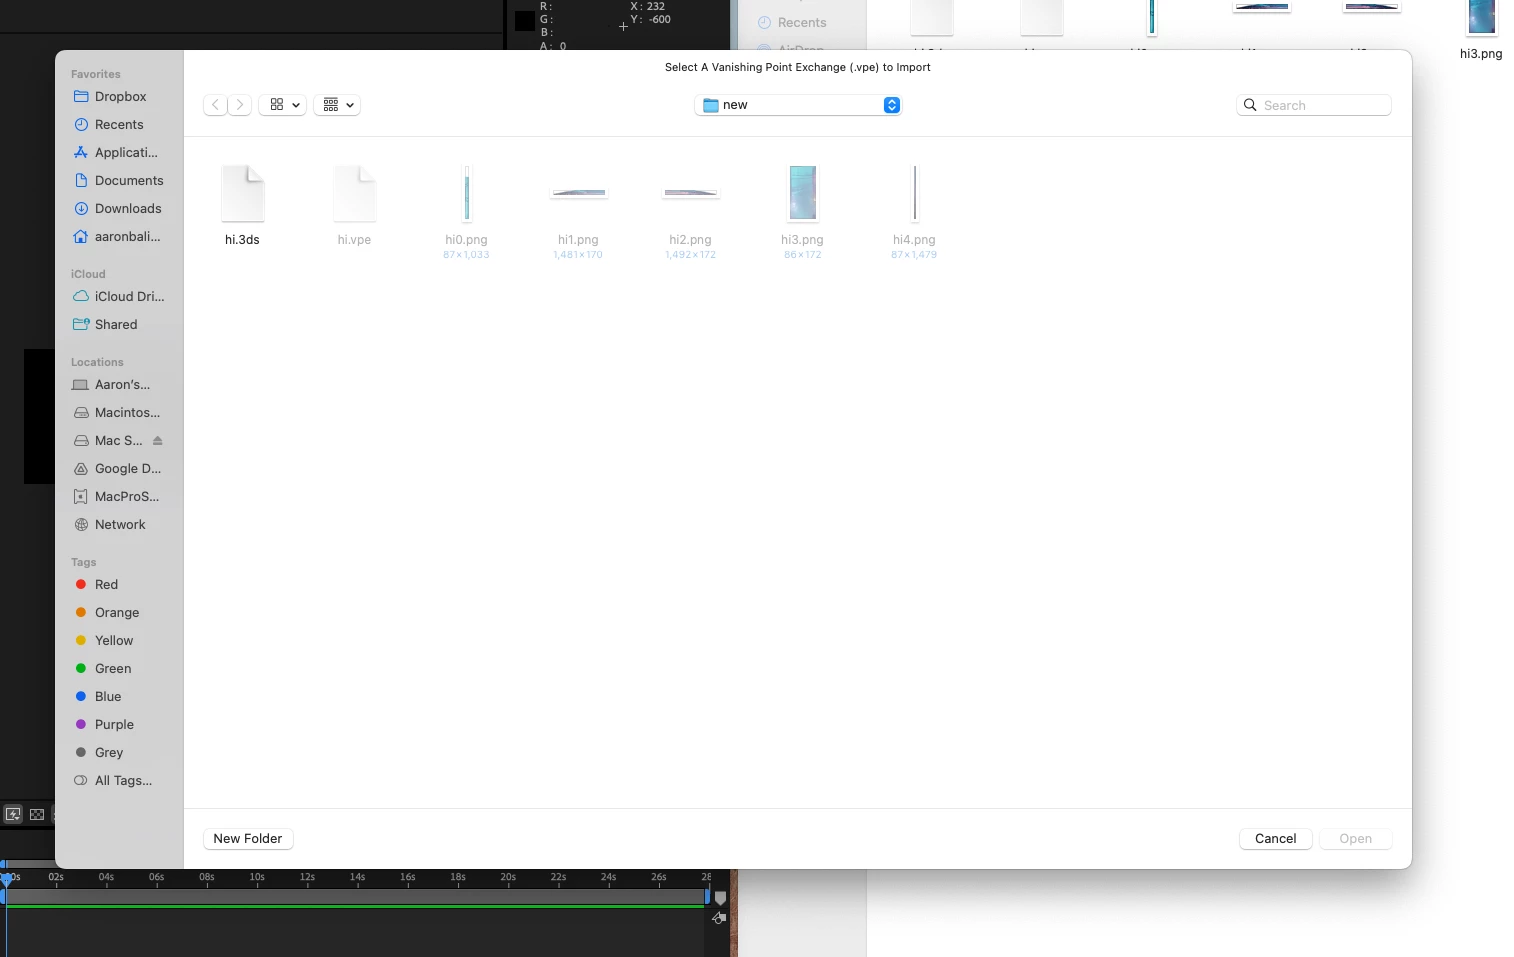Open the Mac S... volume
Screen dimensions: 1514x957
click(108, 441)
